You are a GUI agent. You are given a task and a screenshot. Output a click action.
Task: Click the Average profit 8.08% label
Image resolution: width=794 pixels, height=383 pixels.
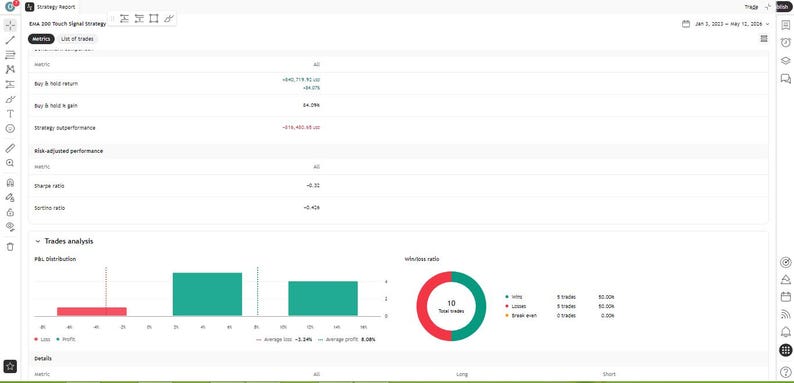(346, 339)
